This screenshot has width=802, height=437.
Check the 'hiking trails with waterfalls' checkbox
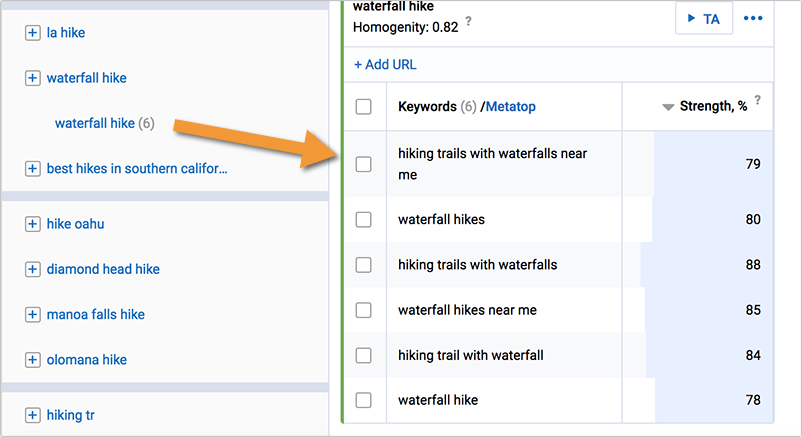tap(363, 265)
